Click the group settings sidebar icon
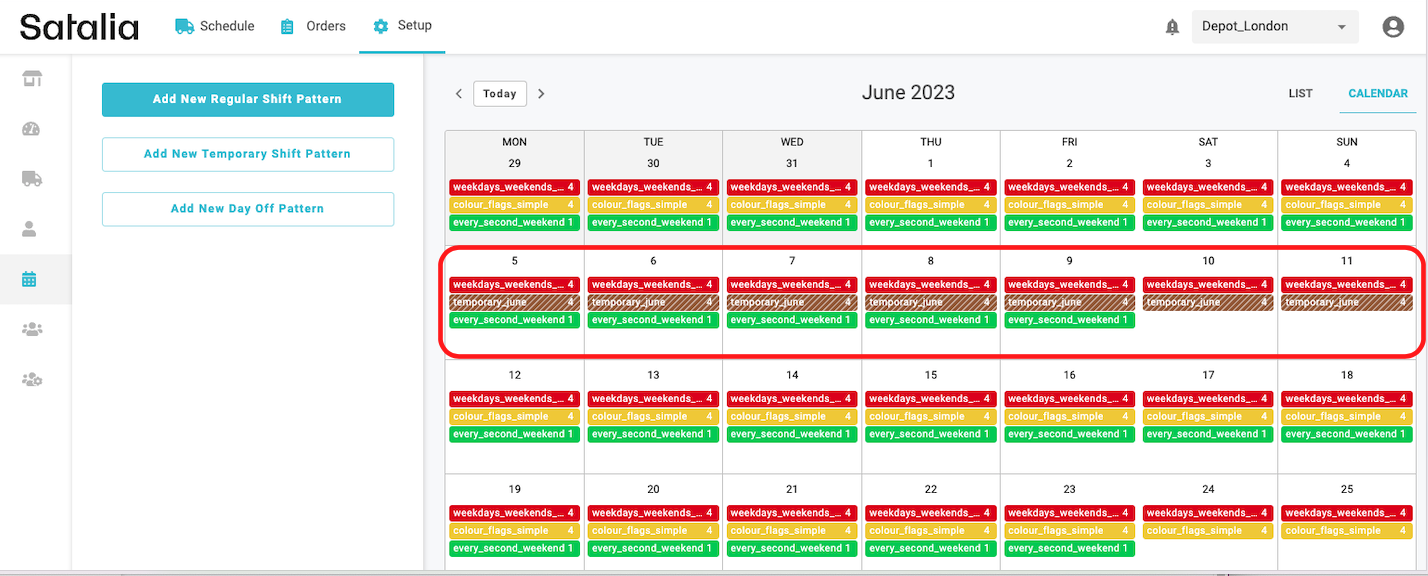 coord(31,379)
